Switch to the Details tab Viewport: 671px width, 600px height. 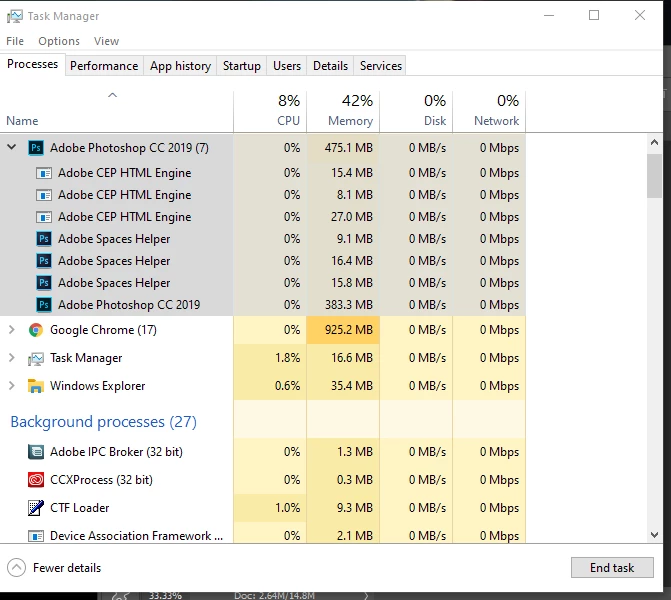coord(330,66)
